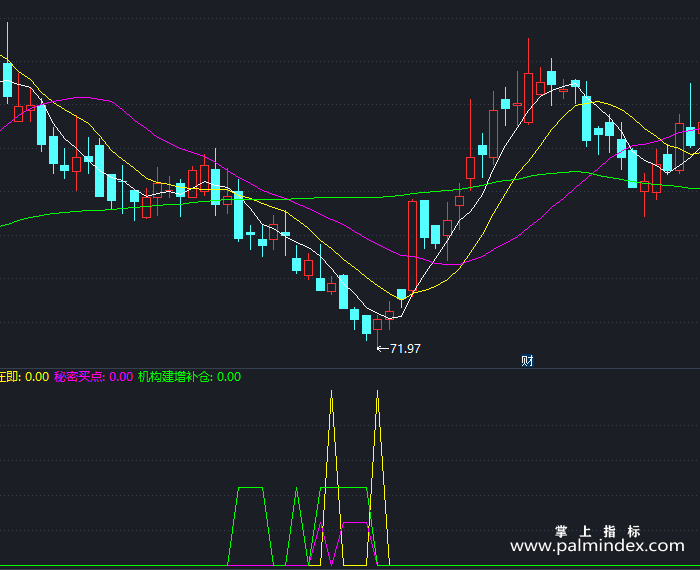The height and width of the screenshot is (570, 700).
Task: Click the magenta 0.00 value after 秘密买点
Action: pos(121,377)
